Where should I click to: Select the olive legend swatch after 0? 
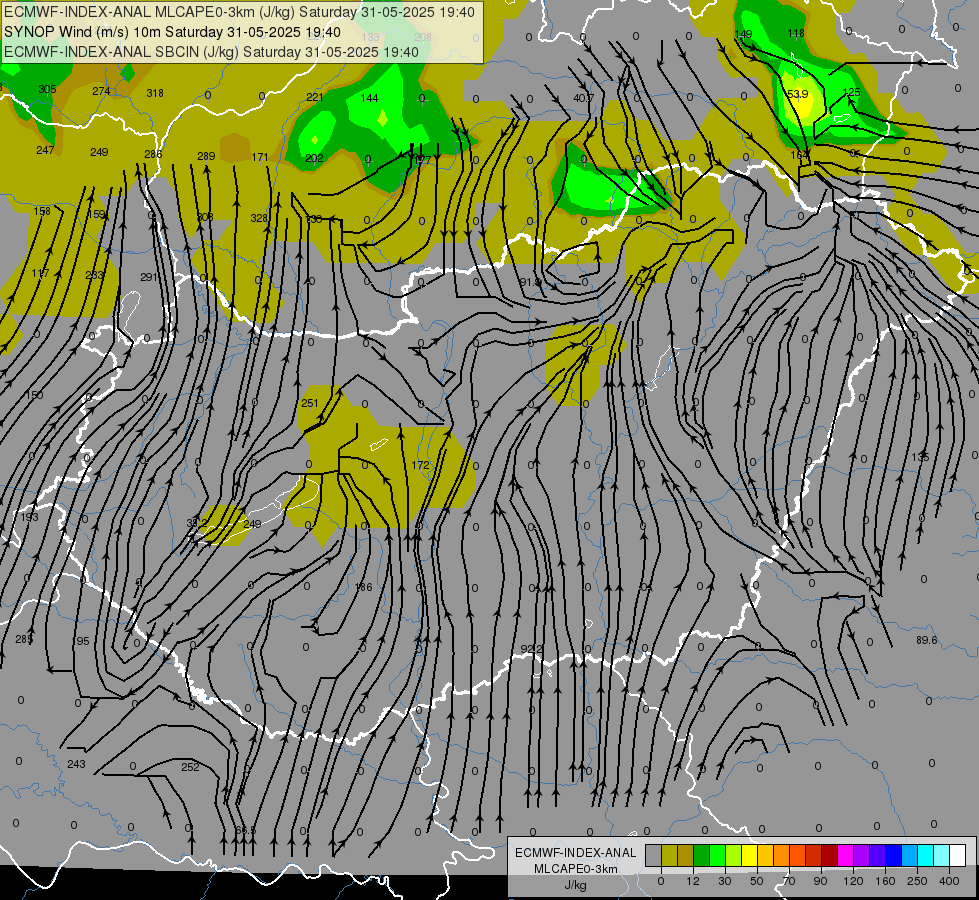coord(669,856)
